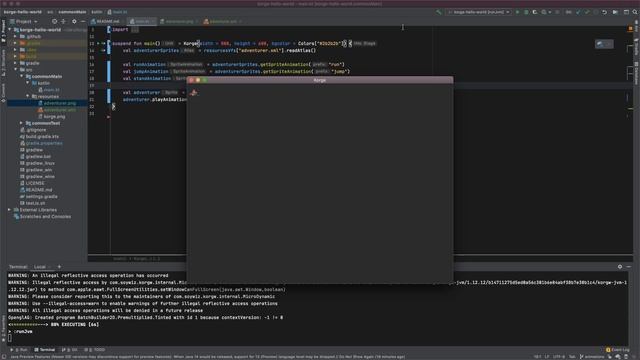Open Project tool window from left strip
This screenshot has width=640, height=360.
click(3, 31)
